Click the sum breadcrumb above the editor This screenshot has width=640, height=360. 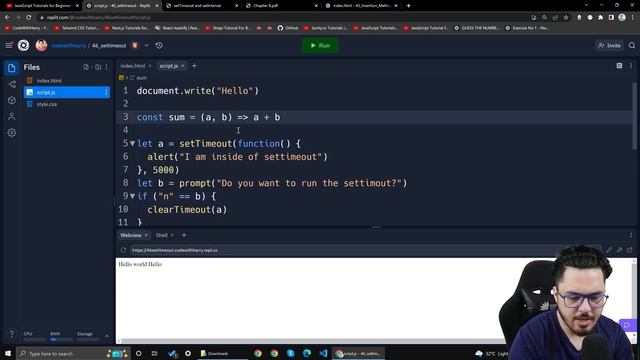click(x=141, y=78)
